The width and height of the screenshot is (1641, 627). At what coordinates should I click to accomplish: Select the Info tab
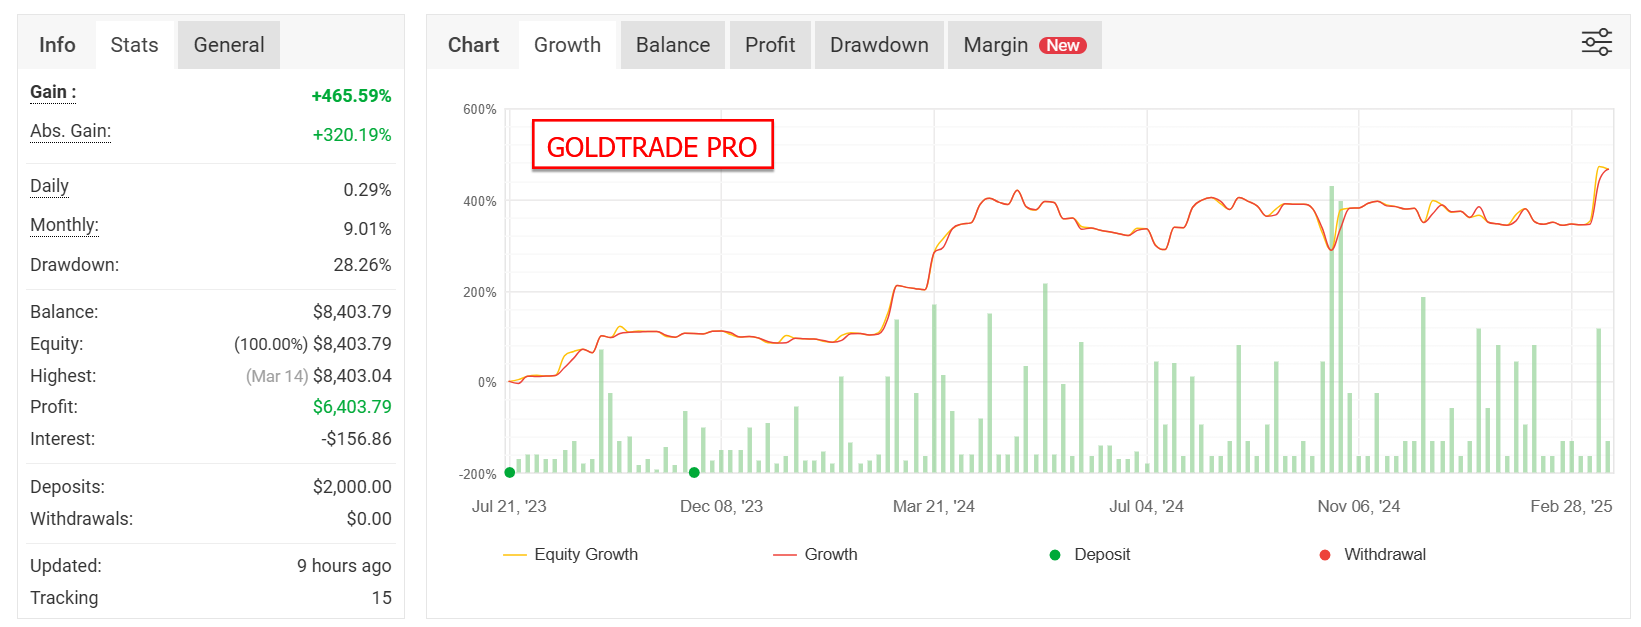(x=57, y=45)
